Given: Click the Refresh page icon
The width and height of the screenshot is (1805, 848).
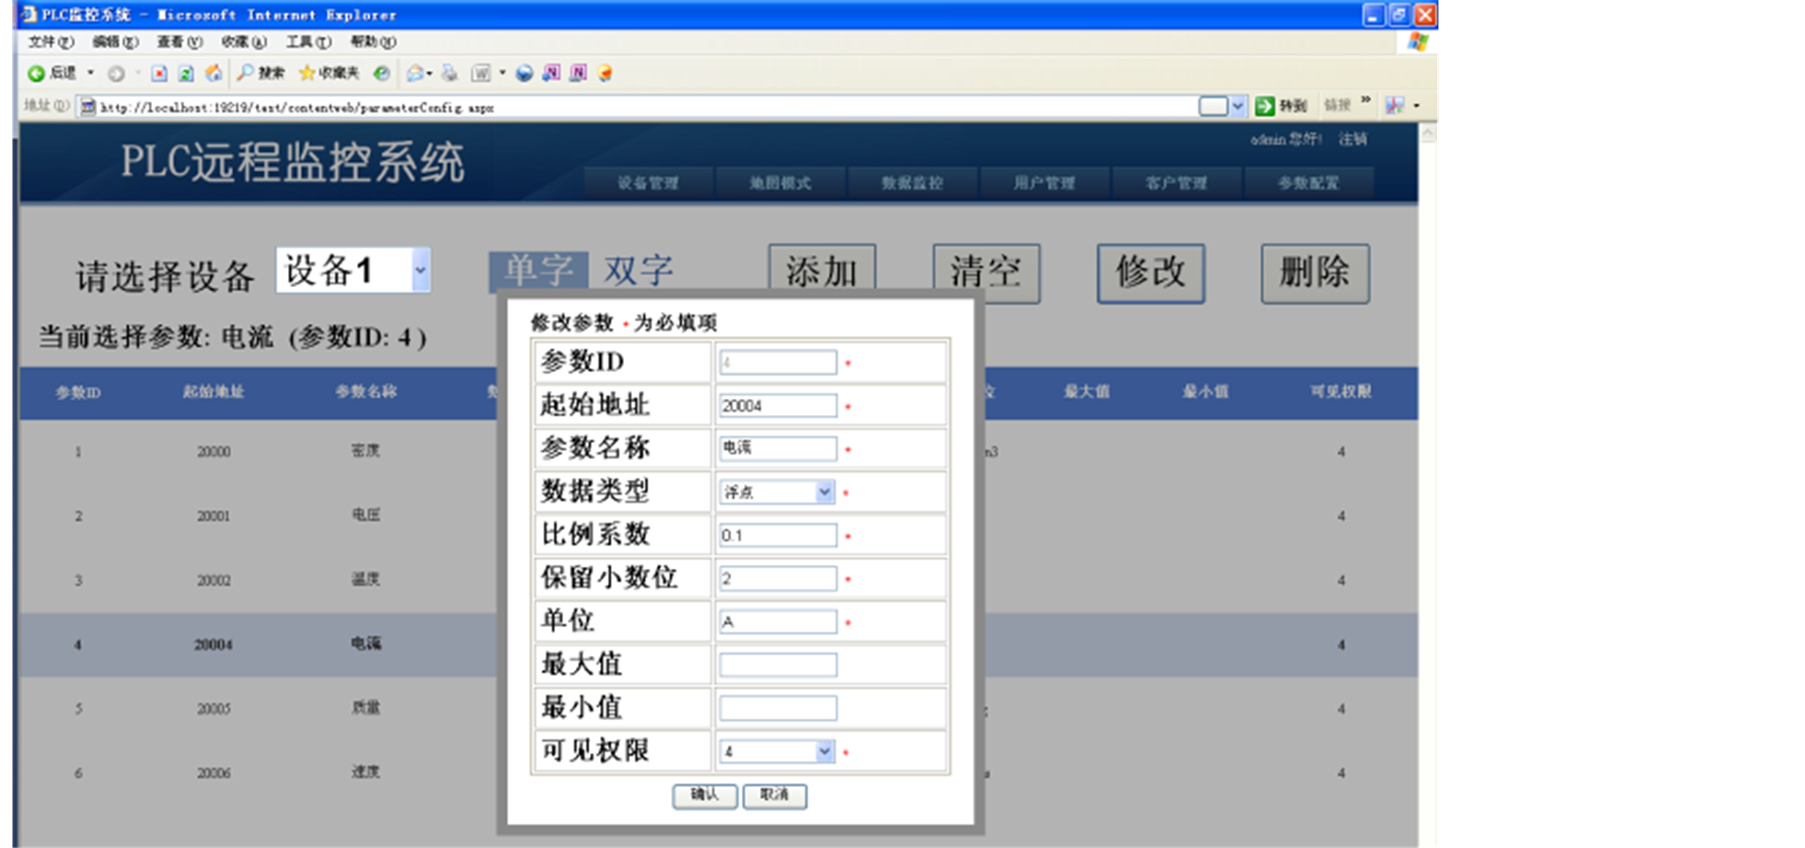Looking at the screenshot, I should (x=186, y=73).
